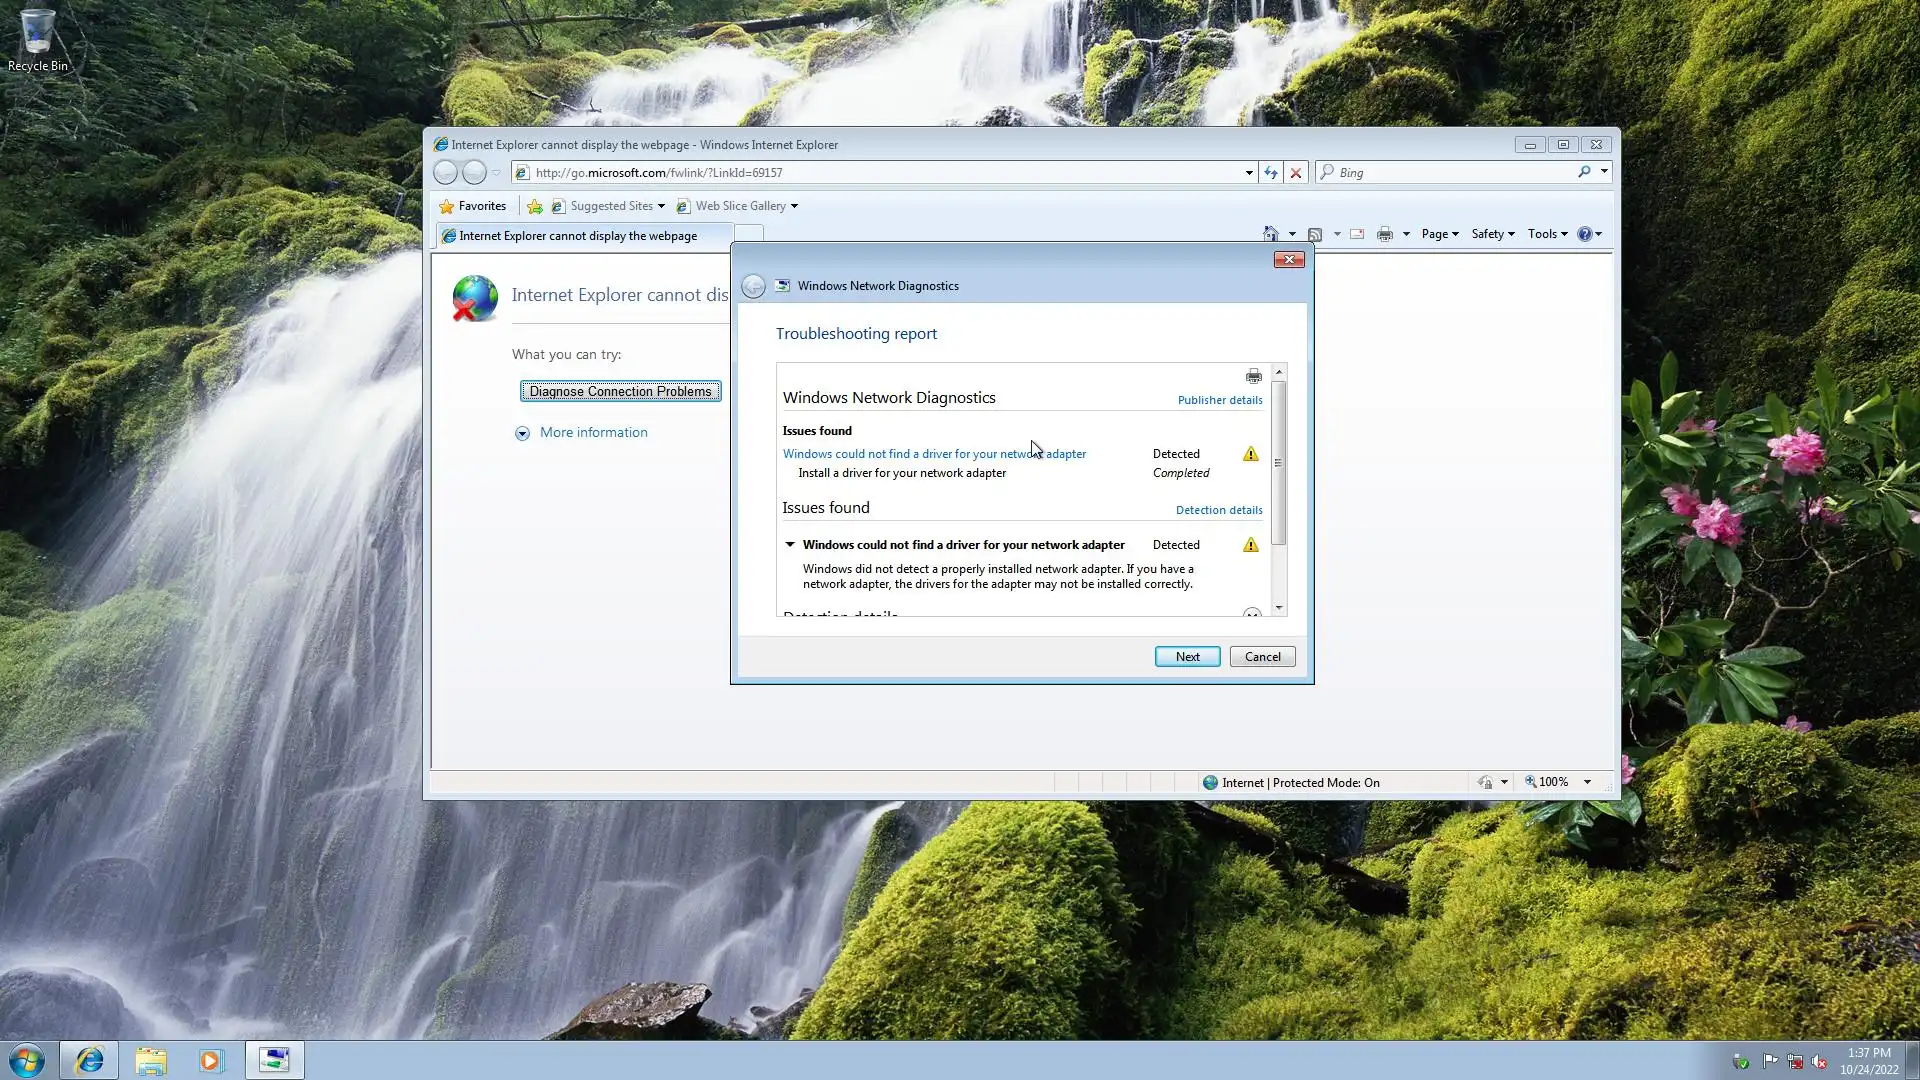Click the report's vertical scrollbar thumb
The width and height of the screenshot is (1920, 1080).
pos(1278,462)
